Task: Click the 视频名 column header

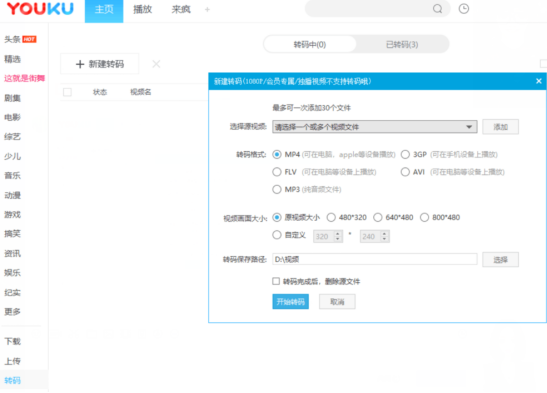Action: click(x=141, y=92)
